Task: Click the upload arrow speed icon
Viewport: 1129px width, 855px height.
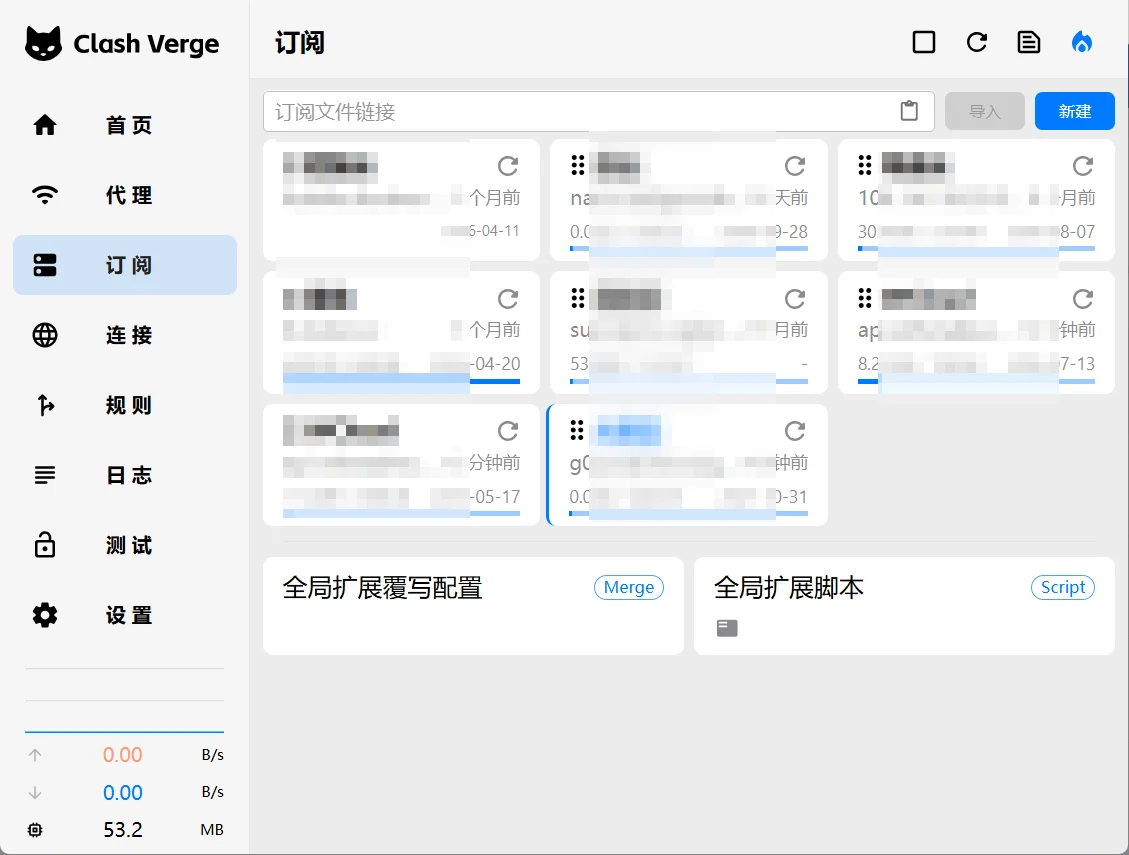Action: 35,755
